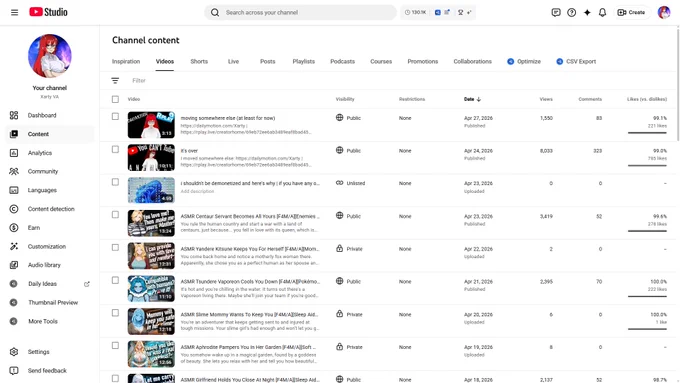The image size is (680, 383).
Task: Click the More Tools extension icon
Action: click(x=14, y=321)
